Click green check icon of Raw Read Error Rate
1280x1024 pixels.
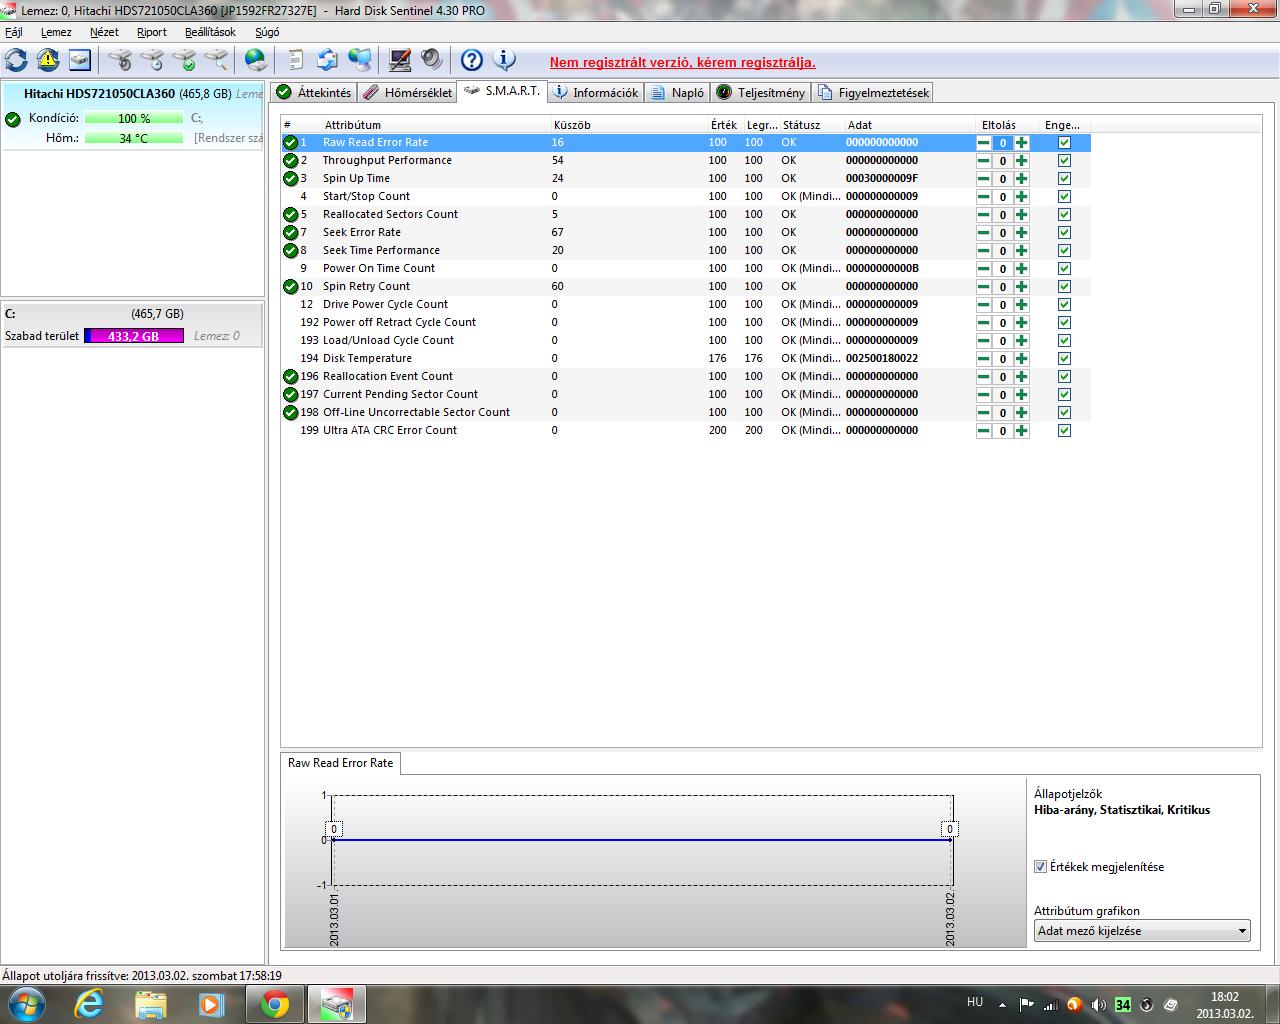(290, 143)
